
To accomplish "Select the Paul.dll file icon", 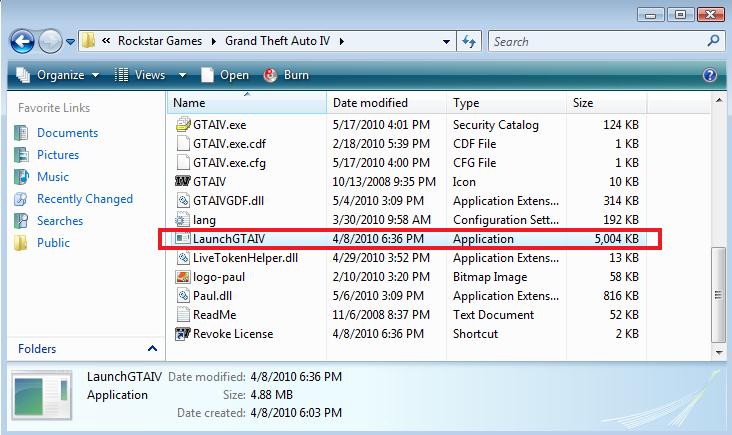I will tap(183, 296).
